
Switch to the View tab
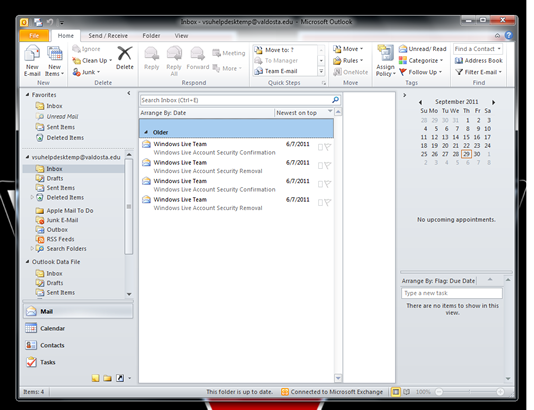(x=181, y=35)
